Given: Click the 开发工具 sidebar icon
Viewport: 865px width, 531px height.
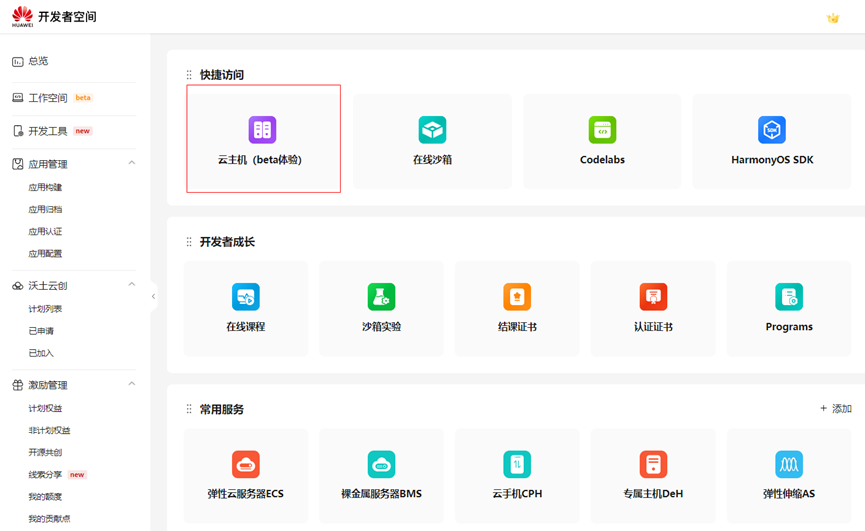Looking at the screenshot, I should pos(18,131).
